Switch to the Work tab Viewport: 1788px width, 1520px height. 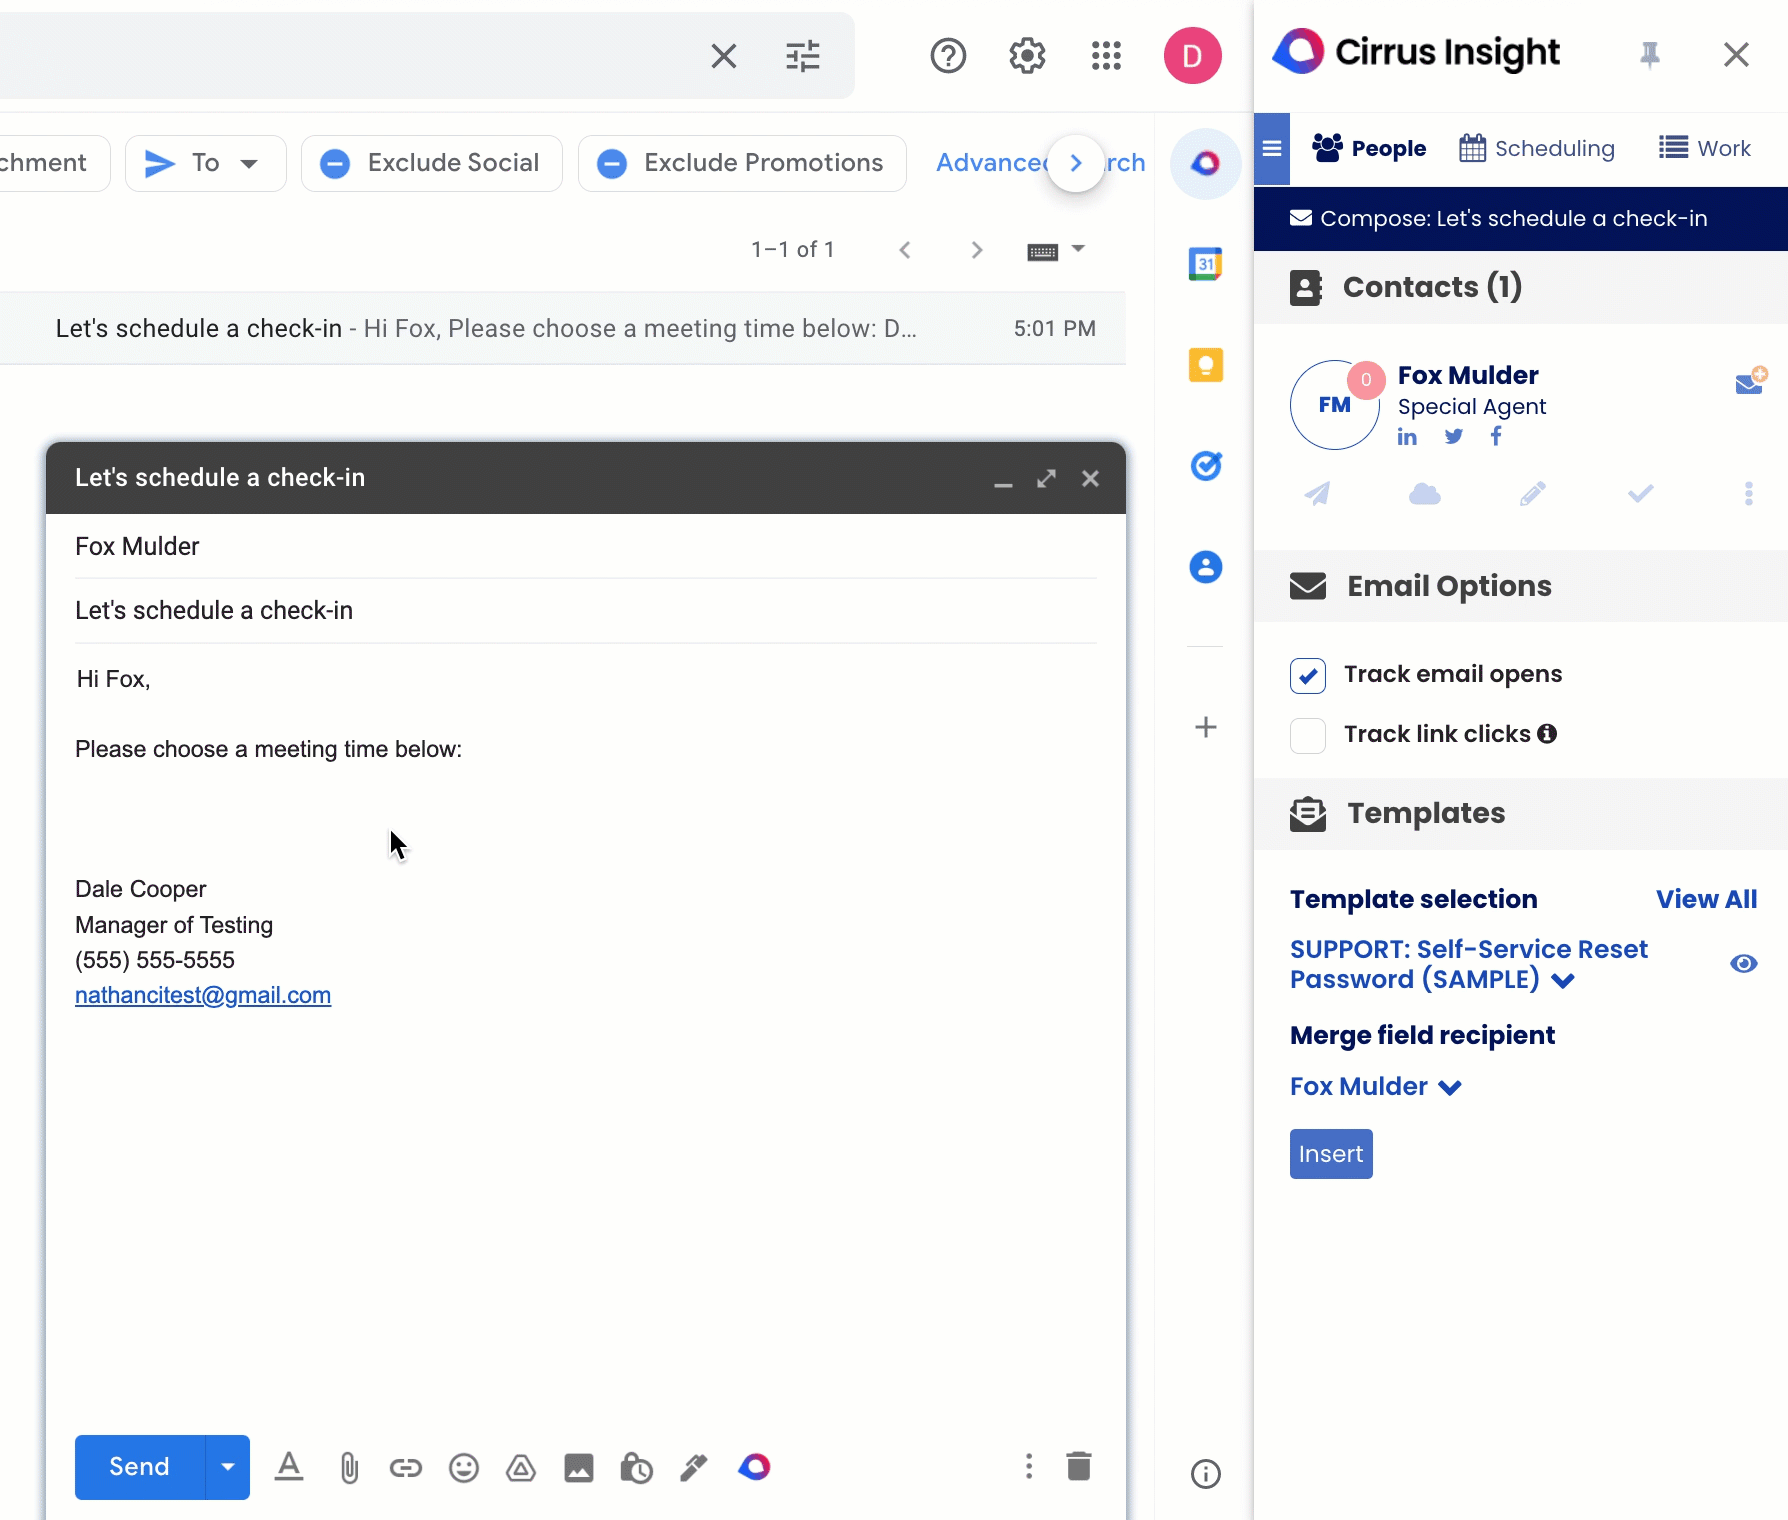[1705, 149]
